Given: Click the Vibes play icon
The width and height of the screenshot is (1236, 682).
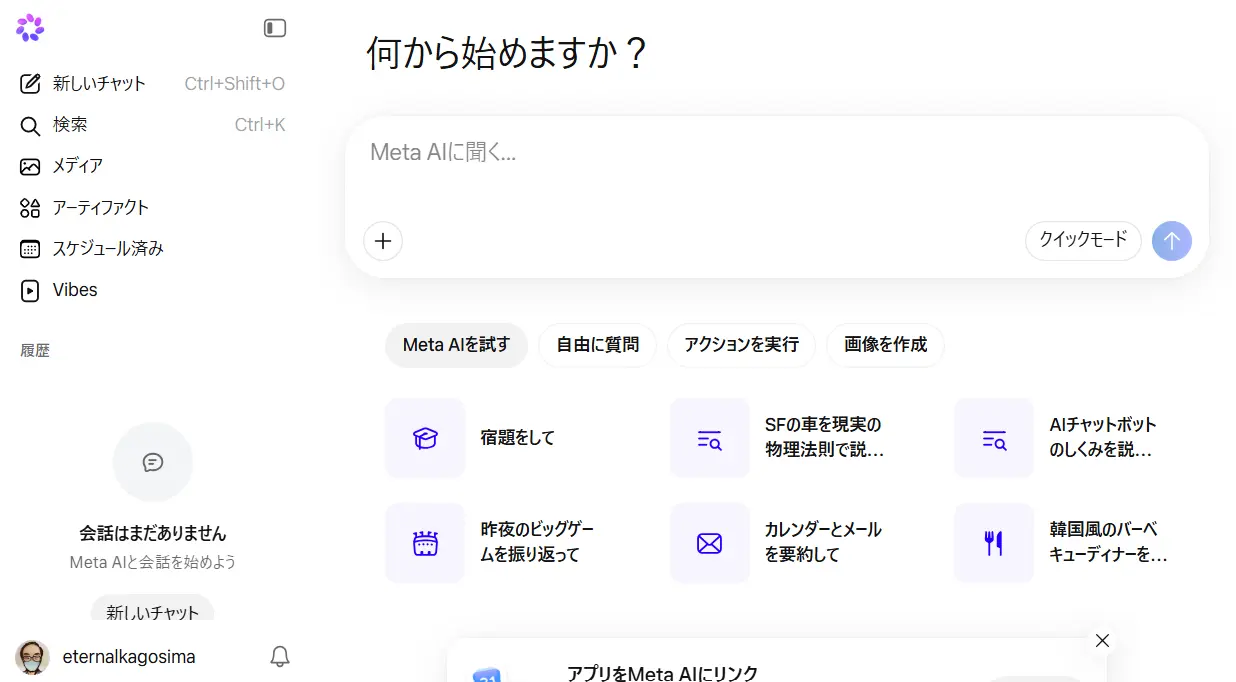Looking at the screenshot, I should click(x=30, y=290).
